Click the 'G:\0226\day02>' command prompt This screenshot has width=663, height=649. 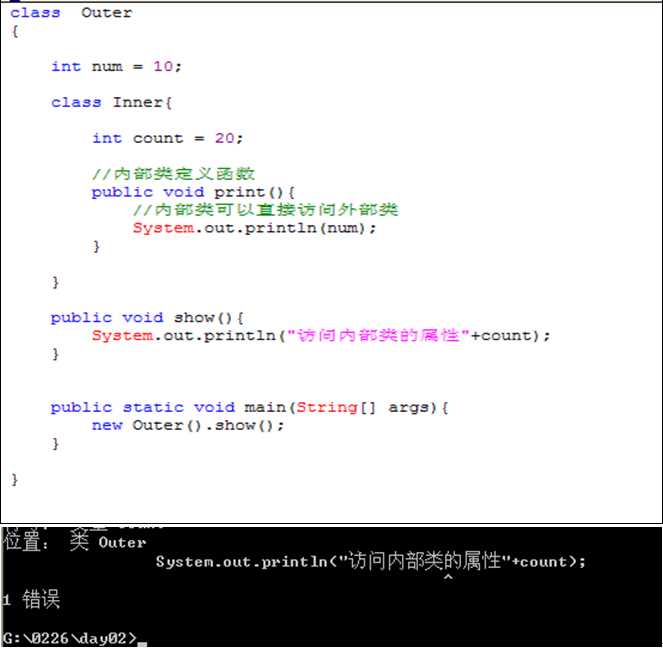(x=69, y=638)
